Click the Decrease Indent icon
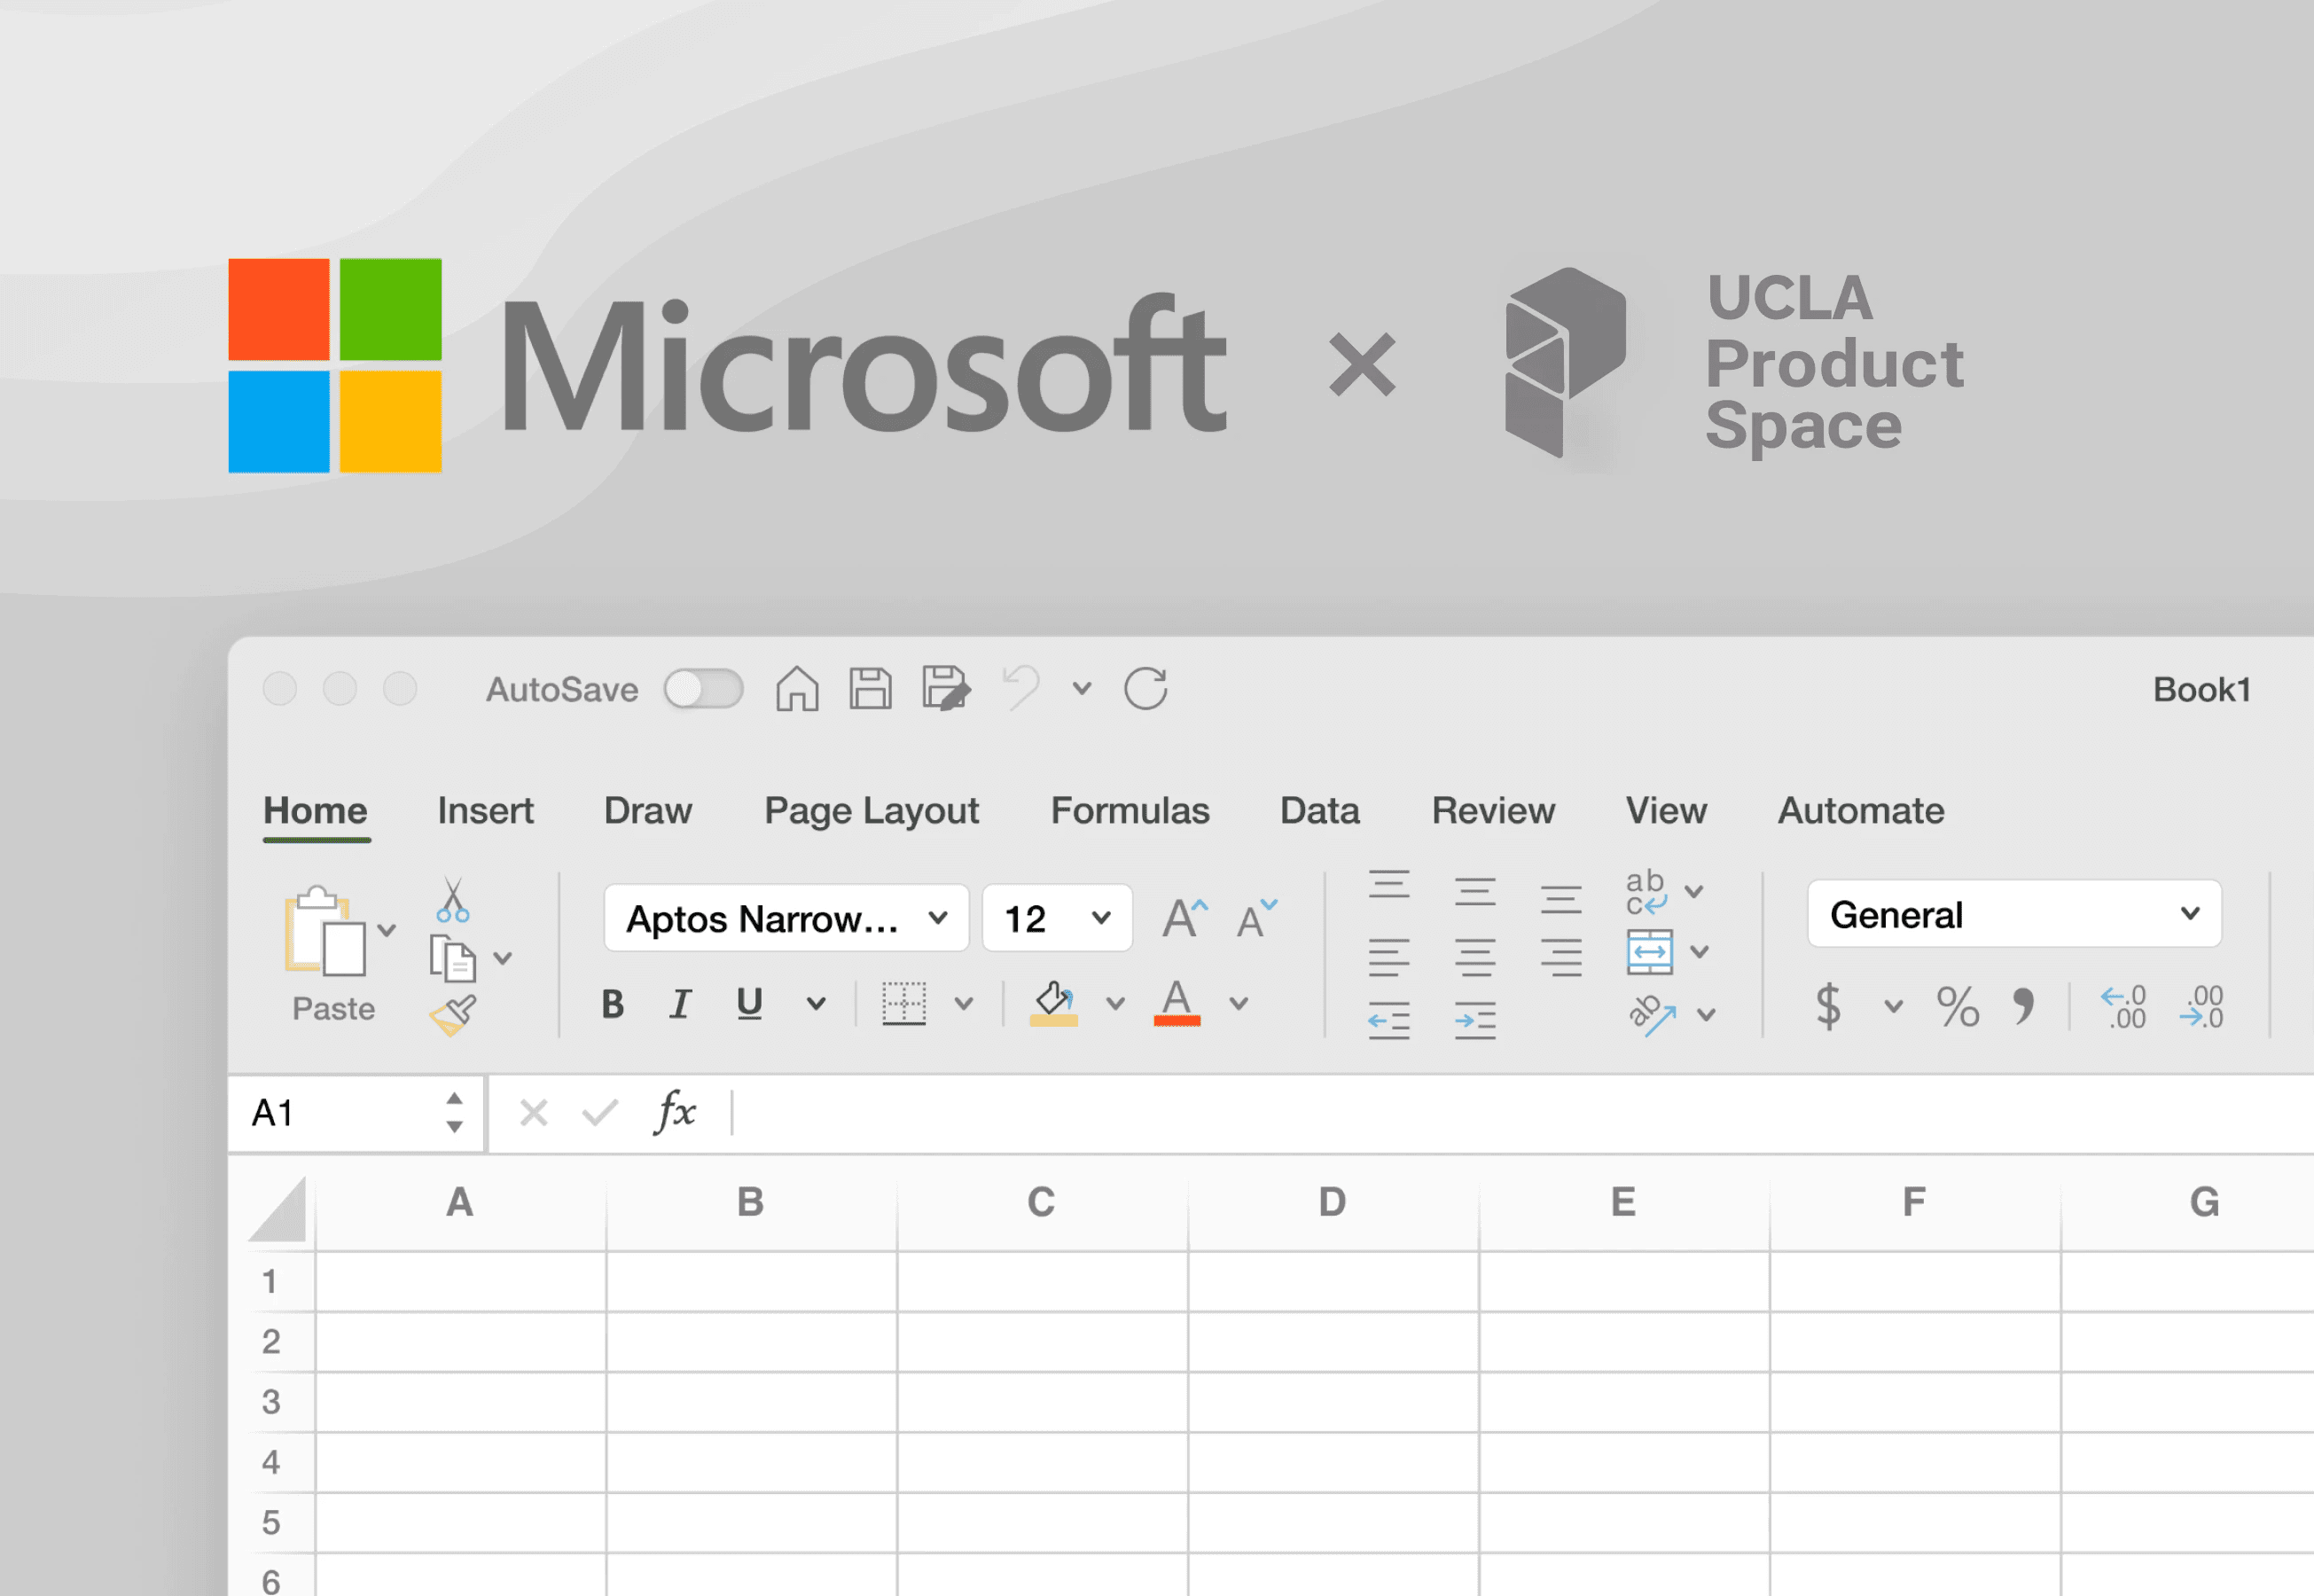The height and width of the screenshot is (1596, 2314). [x=1389, y=1020]
